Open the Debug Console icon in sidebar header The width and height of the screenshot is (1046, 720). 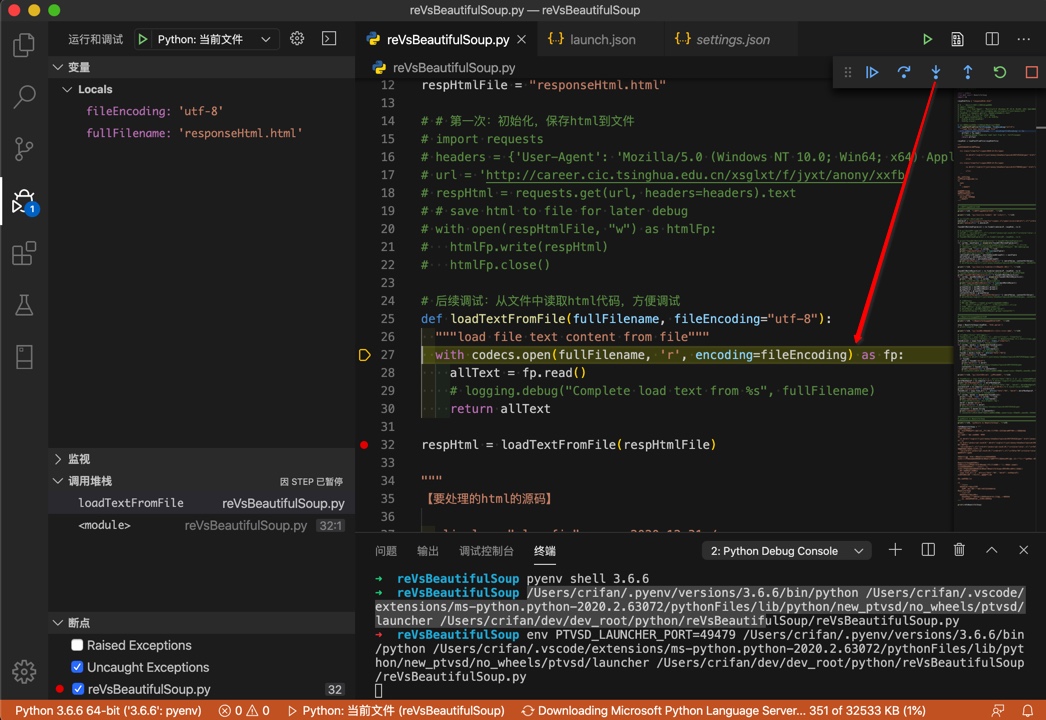(329, 39)
